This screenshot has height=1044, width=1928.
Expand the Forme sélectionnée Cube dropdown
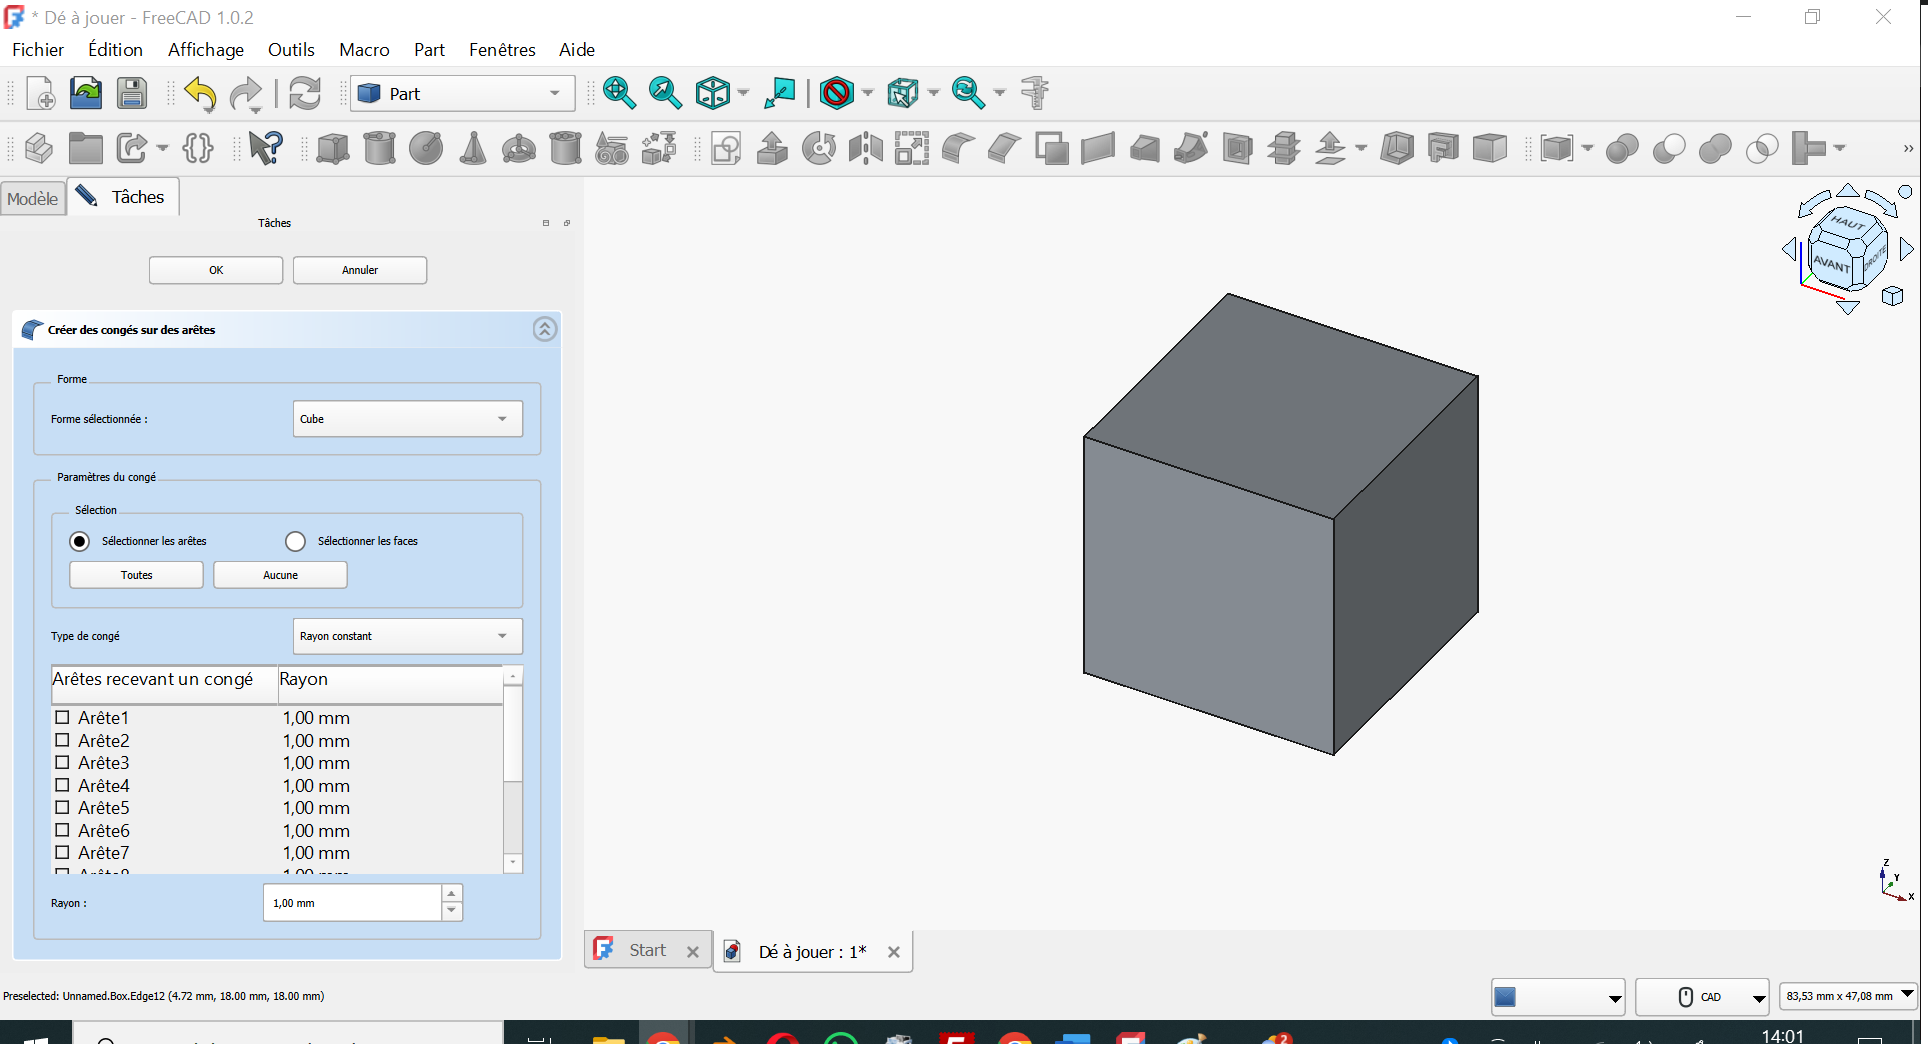(x=407, y=419)
